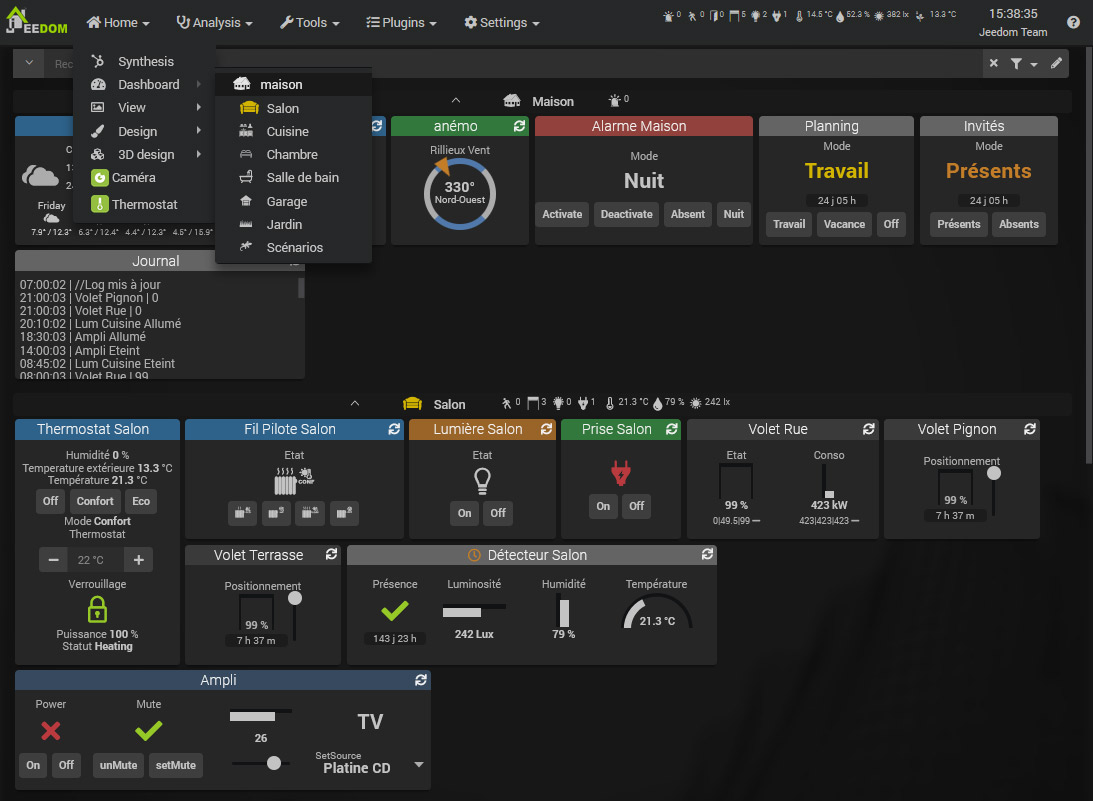Select first Fil Pilote mode icon button

[242, 513]
